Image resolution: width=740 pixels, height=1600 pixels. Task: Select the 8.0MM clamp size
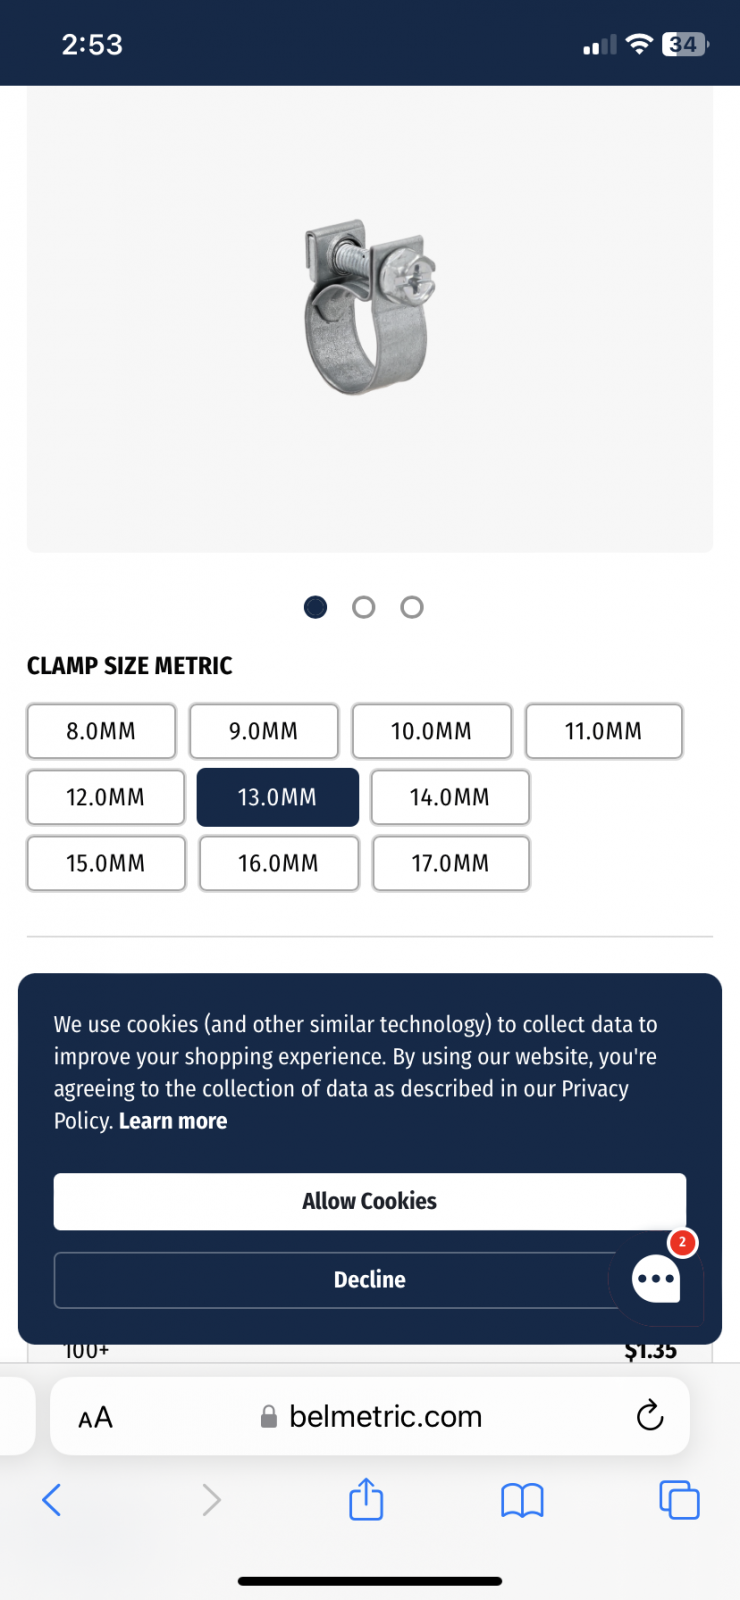tap(101, 731)
